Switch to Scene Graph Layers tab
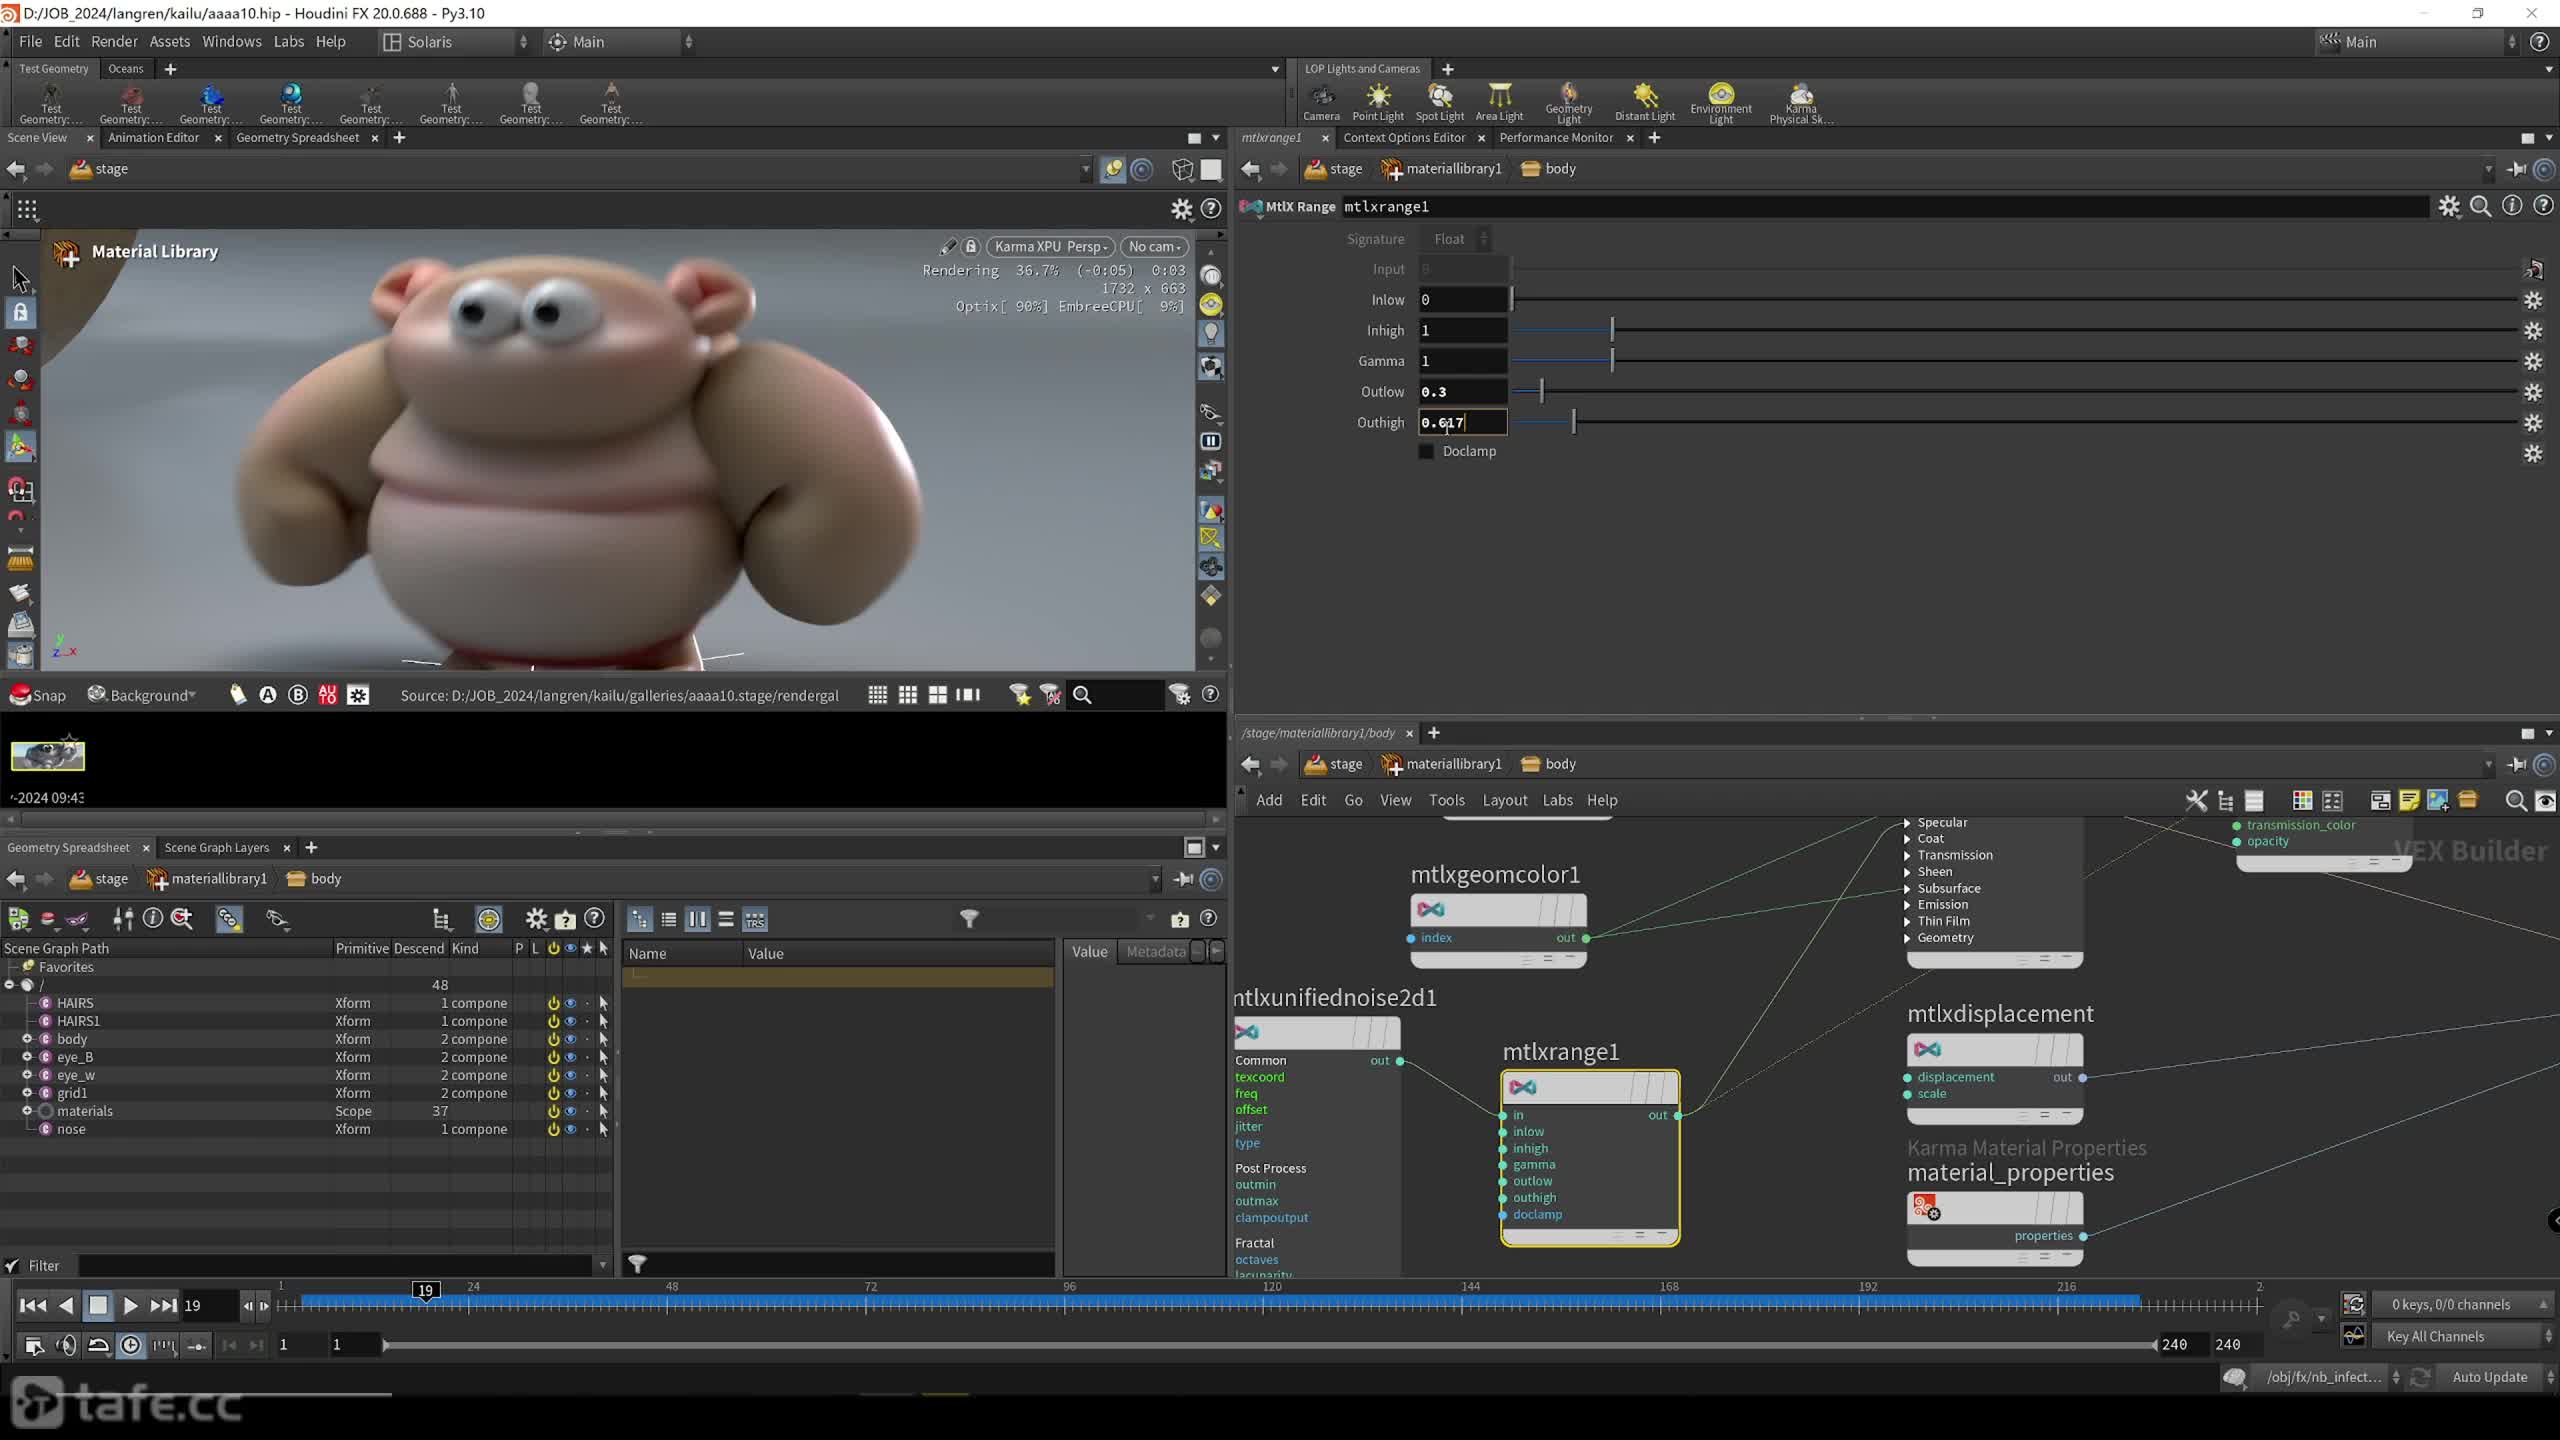Screen dimensions: 2560x1440 217,847
